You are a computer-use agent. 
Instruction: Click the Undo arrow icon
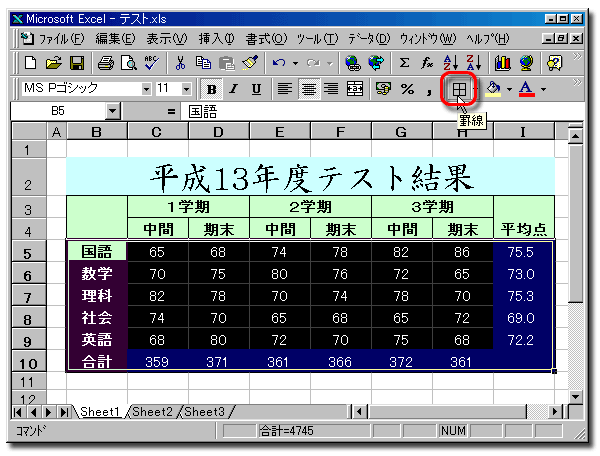point(279,63)
